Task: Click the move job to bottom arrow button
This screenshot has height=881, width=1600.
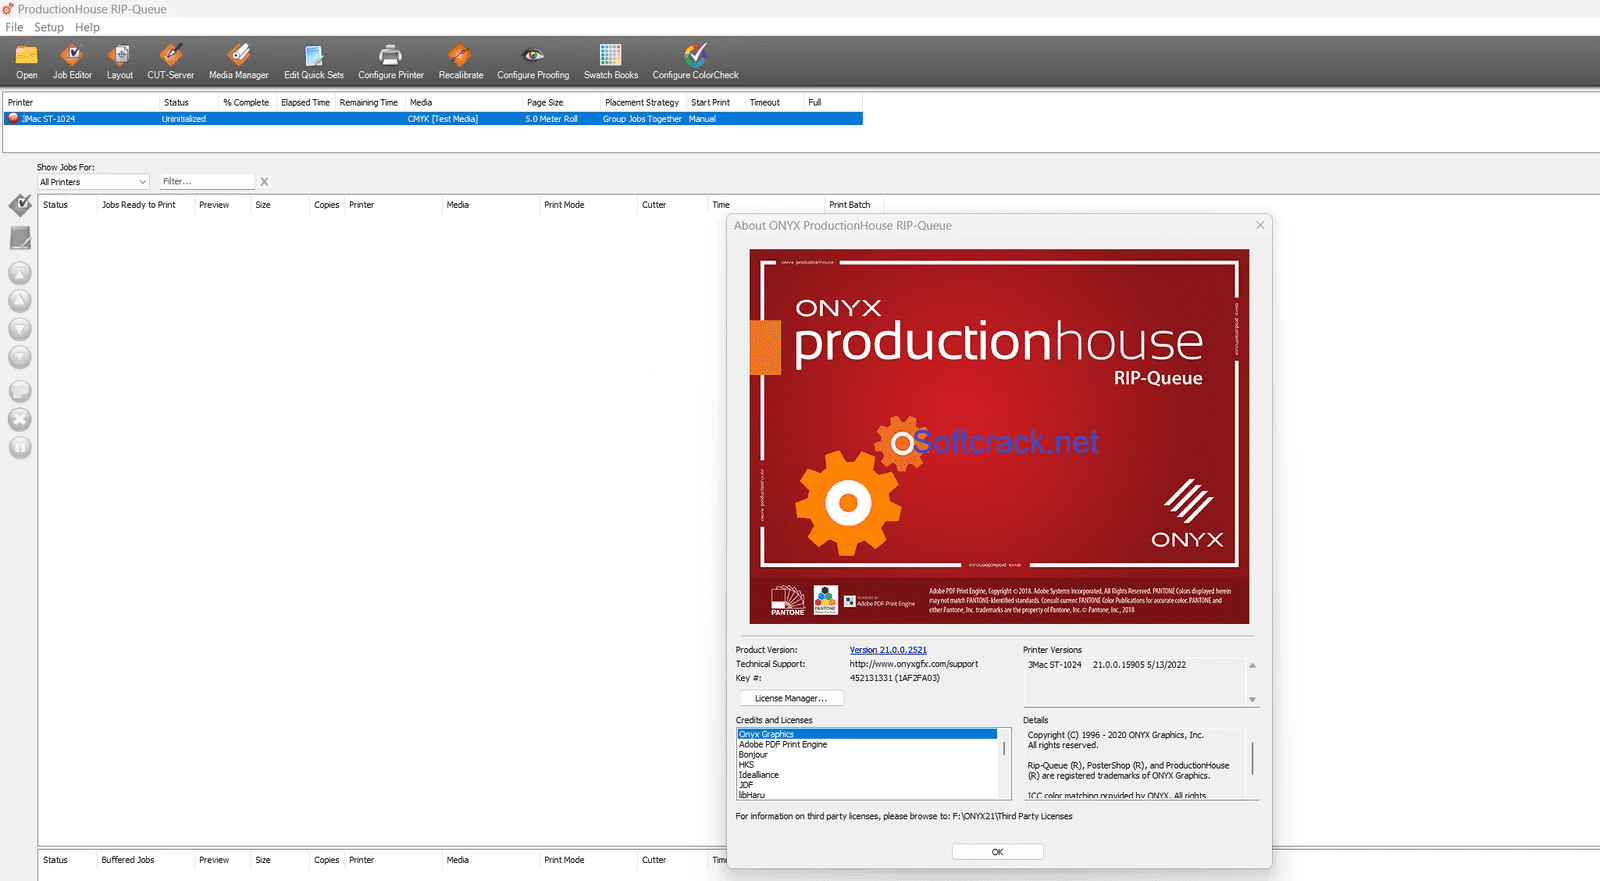Action: click(x=20, y=357)
